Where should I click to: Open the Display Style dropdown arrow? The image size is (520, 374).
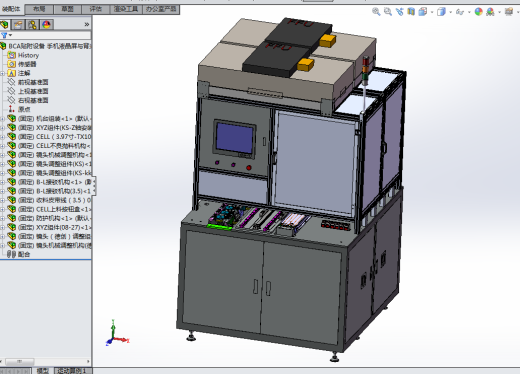[x=450, y=12]
